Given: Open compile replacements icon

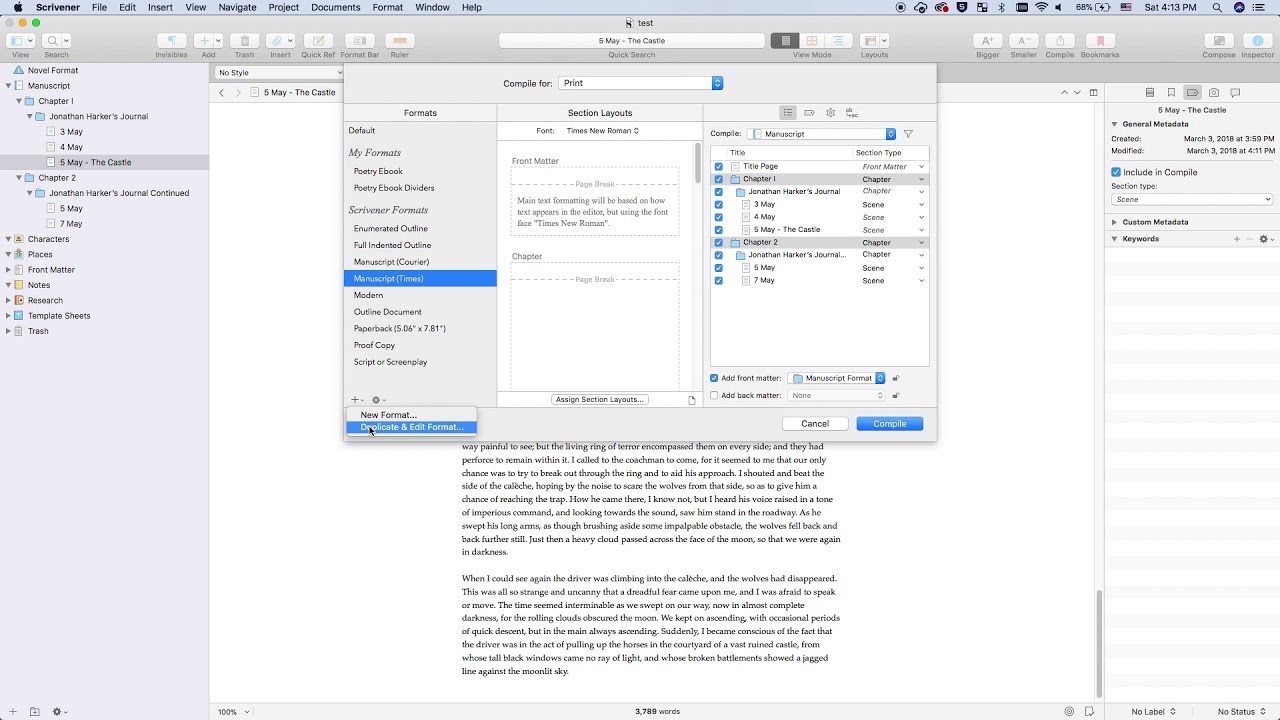Looking at the screenshot, I should click(851, 113).
